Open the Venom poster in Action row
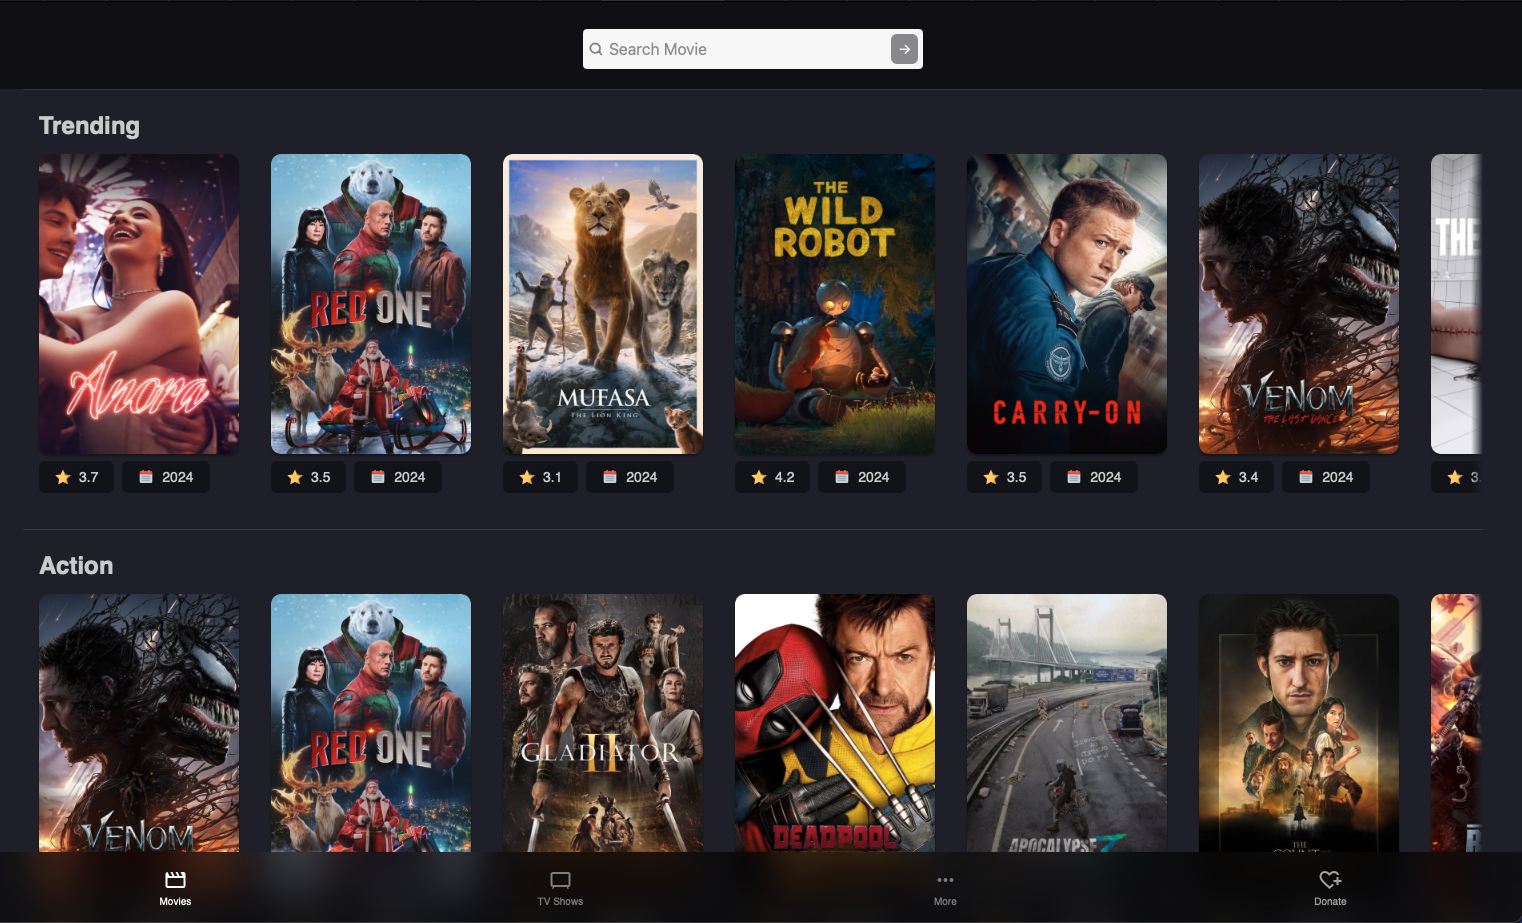1522x923 pixels. [139, 723]
